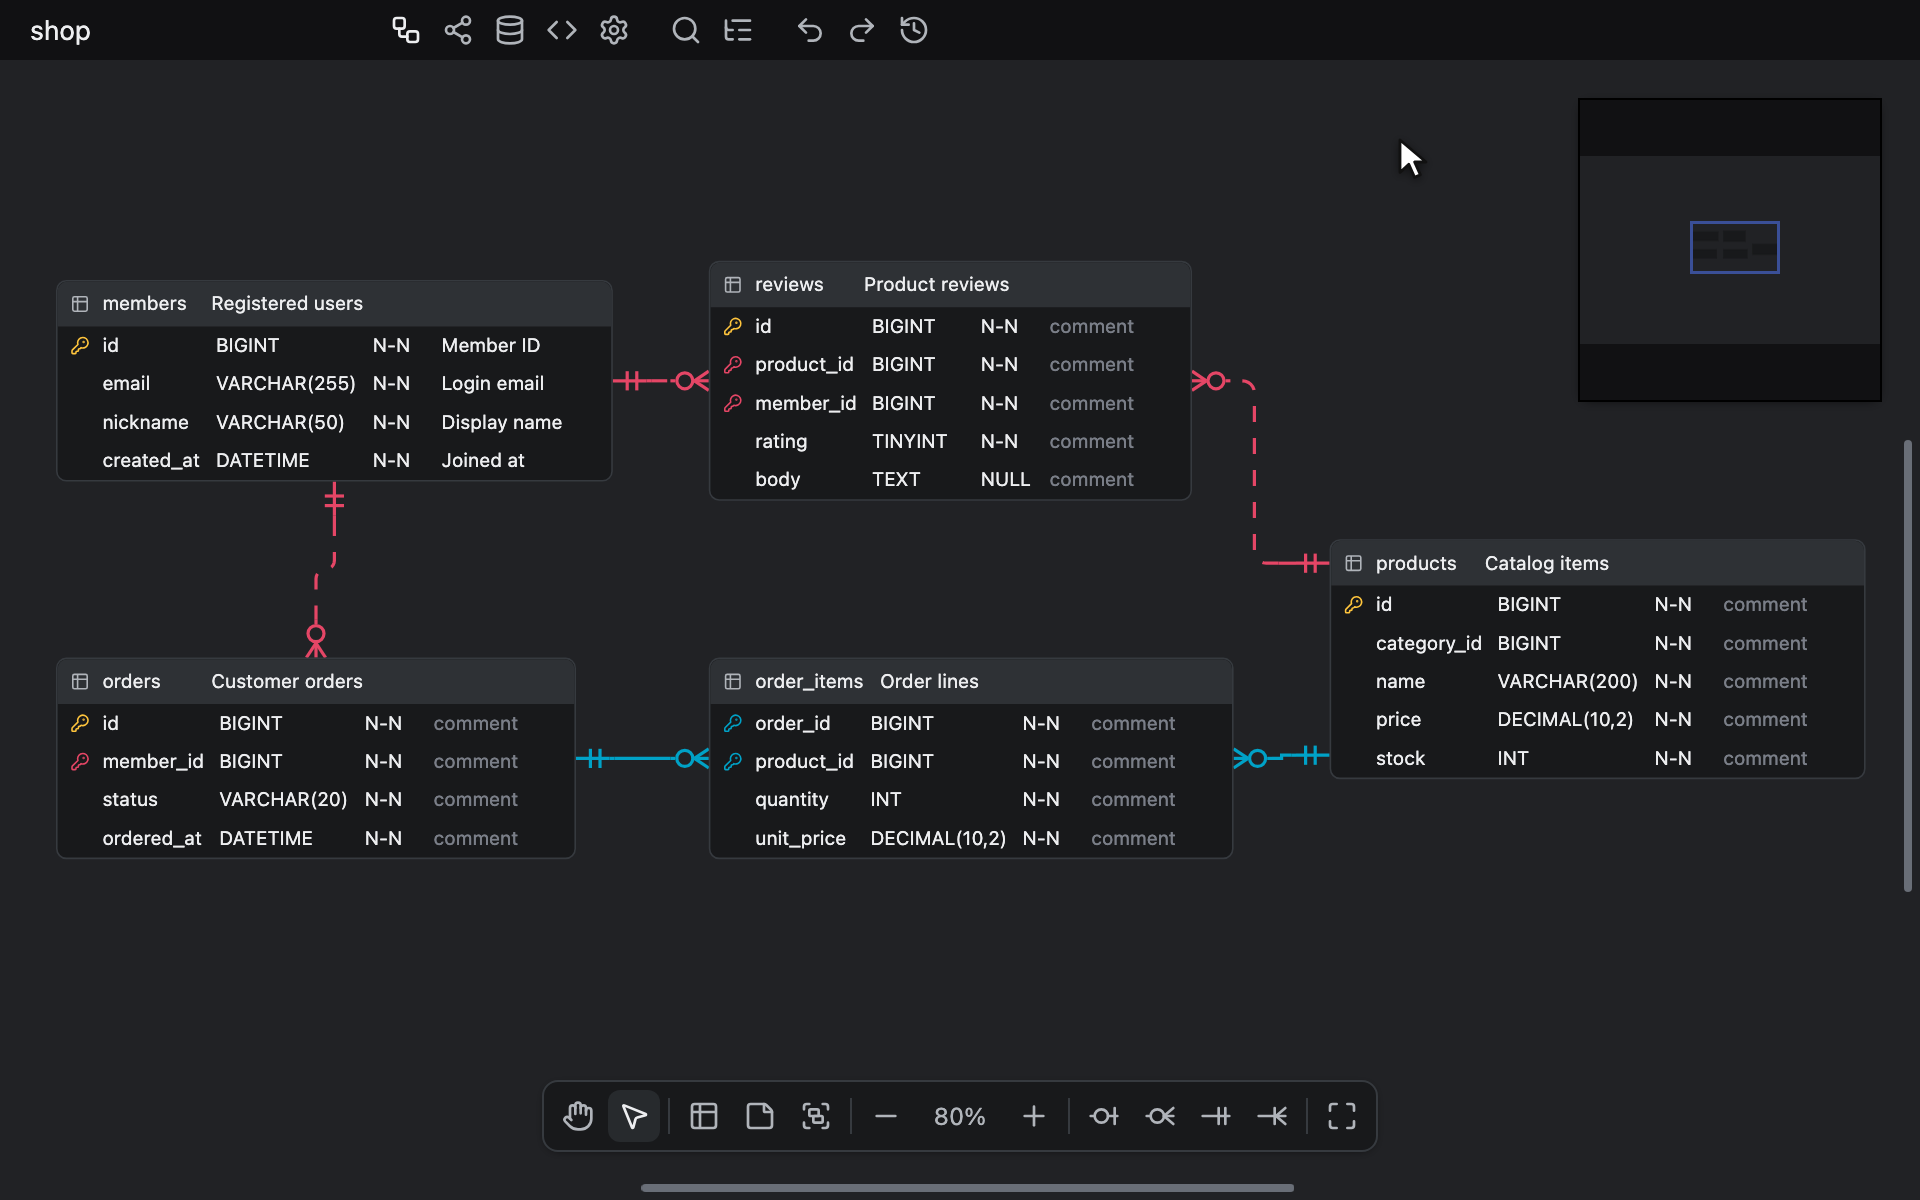Select the arrow pointer tool
The height and width of the screenshot is (1200, 1920).
click(x=634, y=1116)
